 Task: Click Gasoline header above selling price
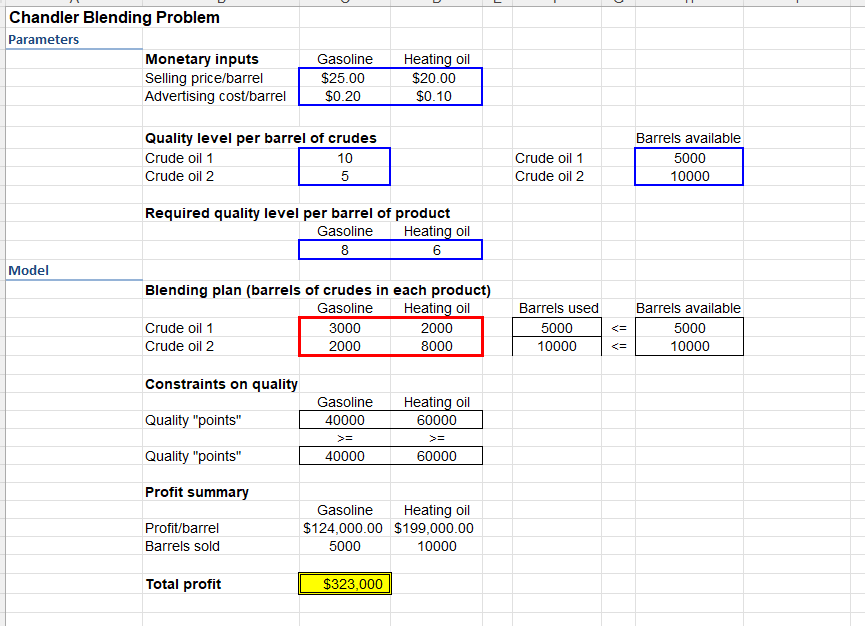(345, 59)
